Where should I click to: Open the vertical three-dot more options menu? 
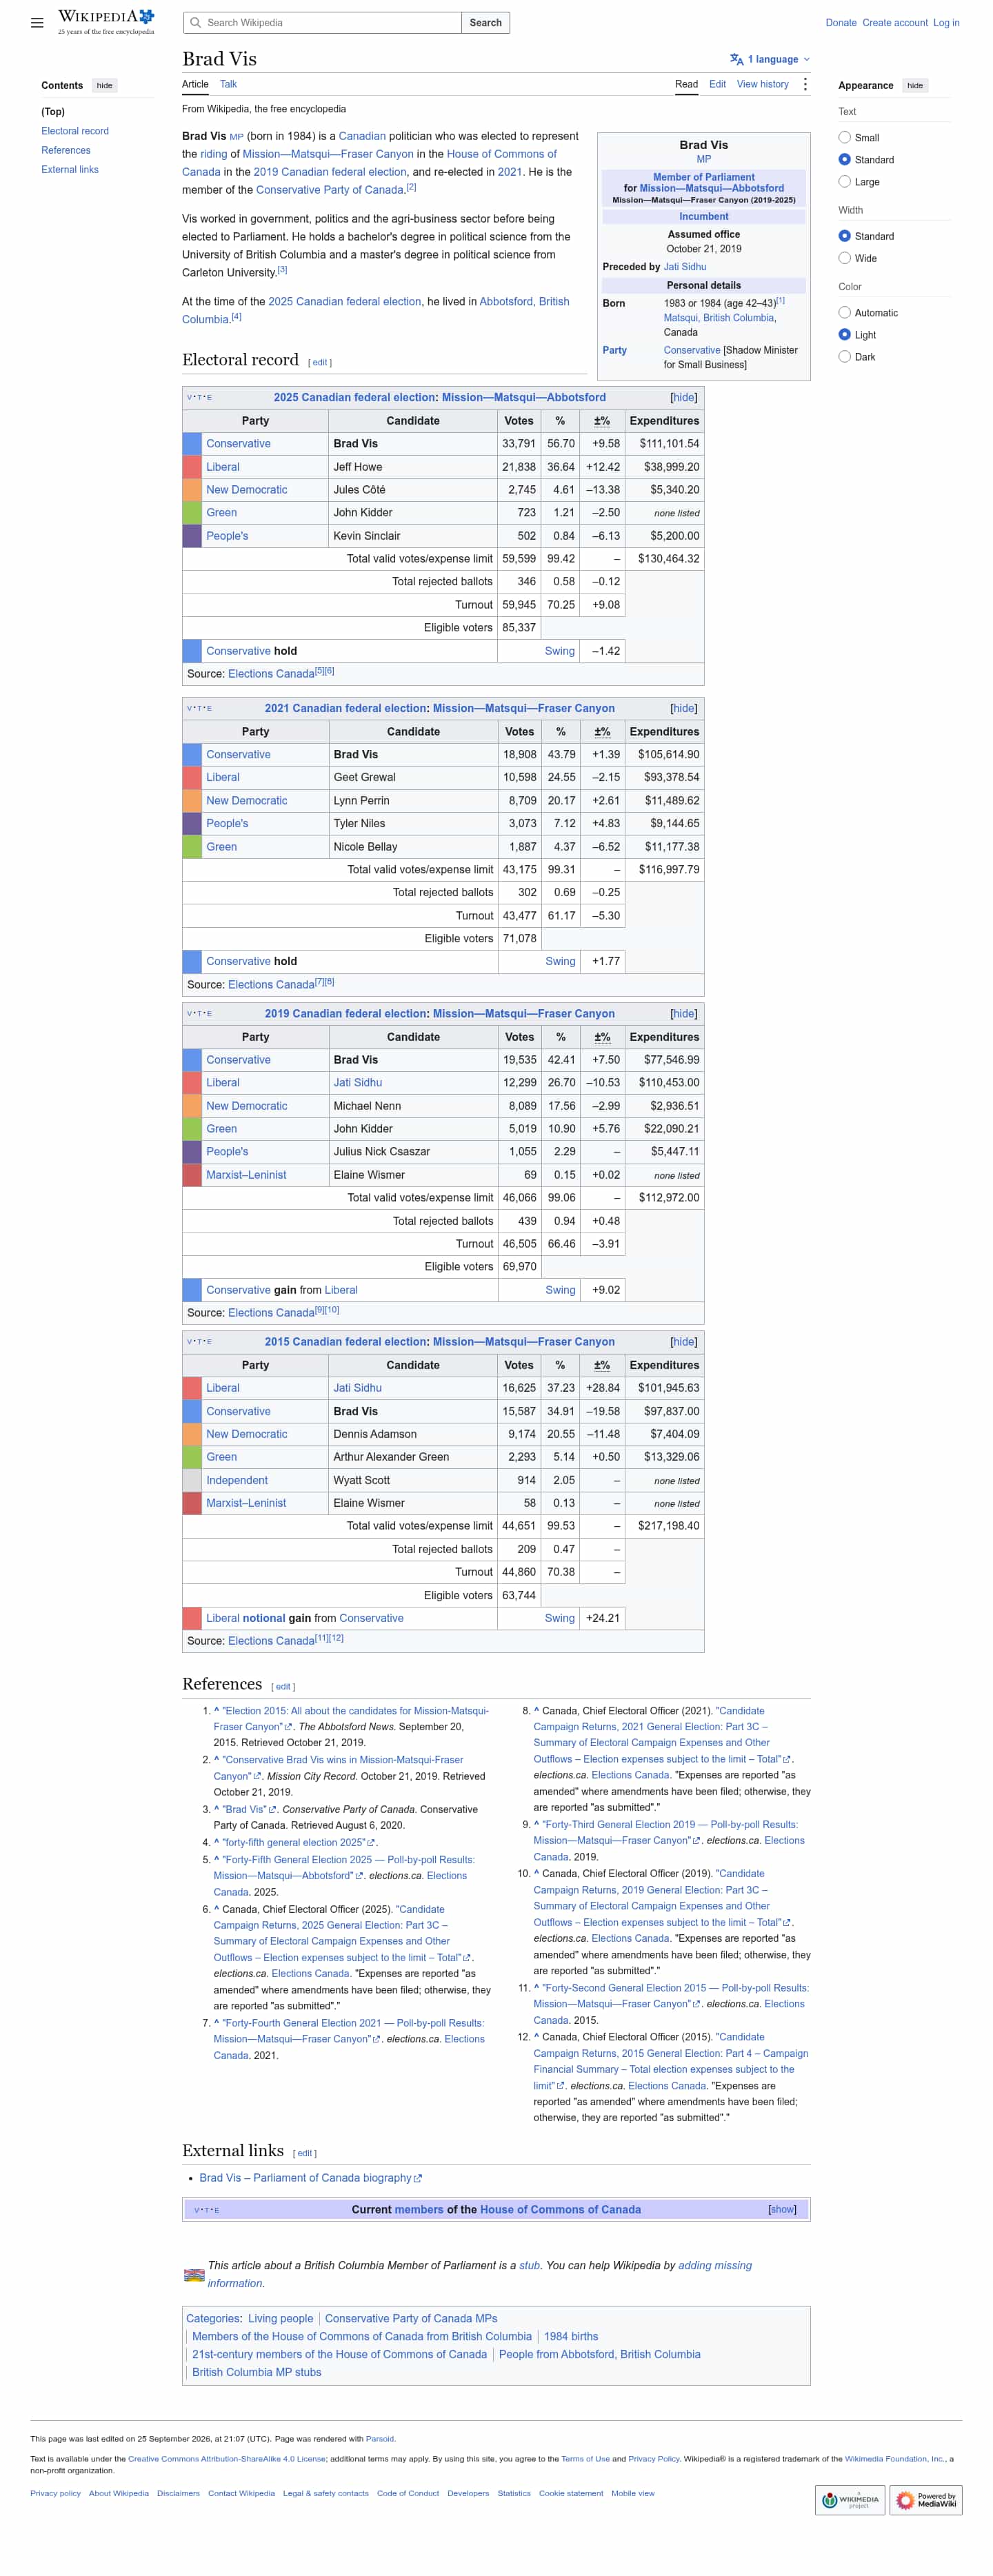click(805, 85)
